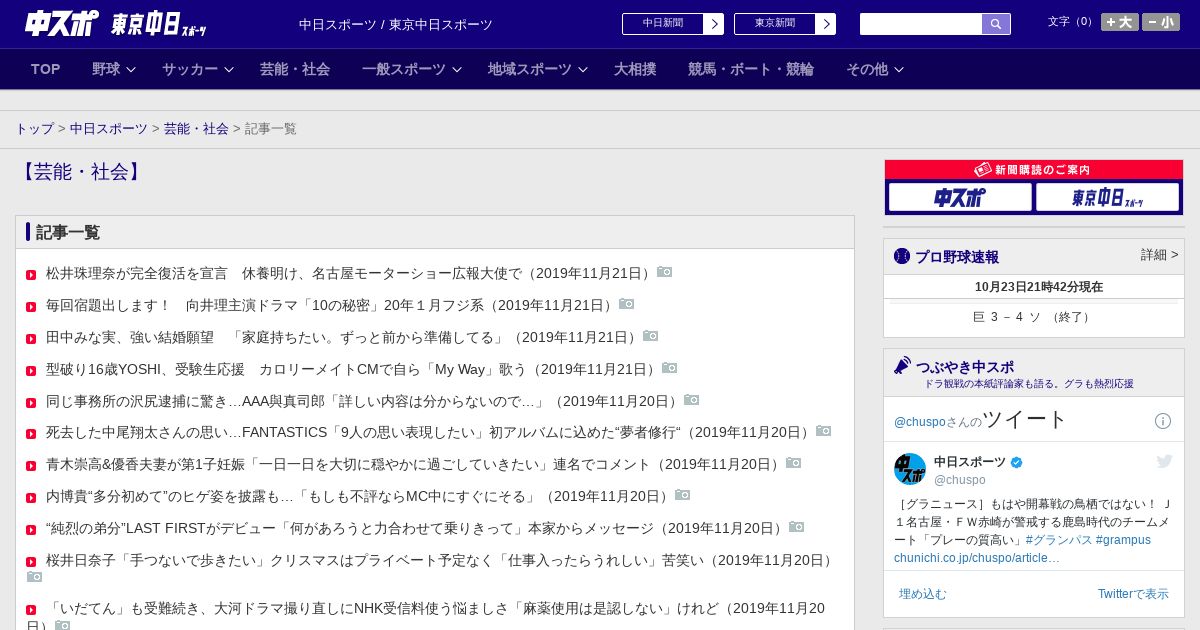Click the Twitter bird icon on tweet
The width and height of the screenshot is (1200, 630).
1164,461
